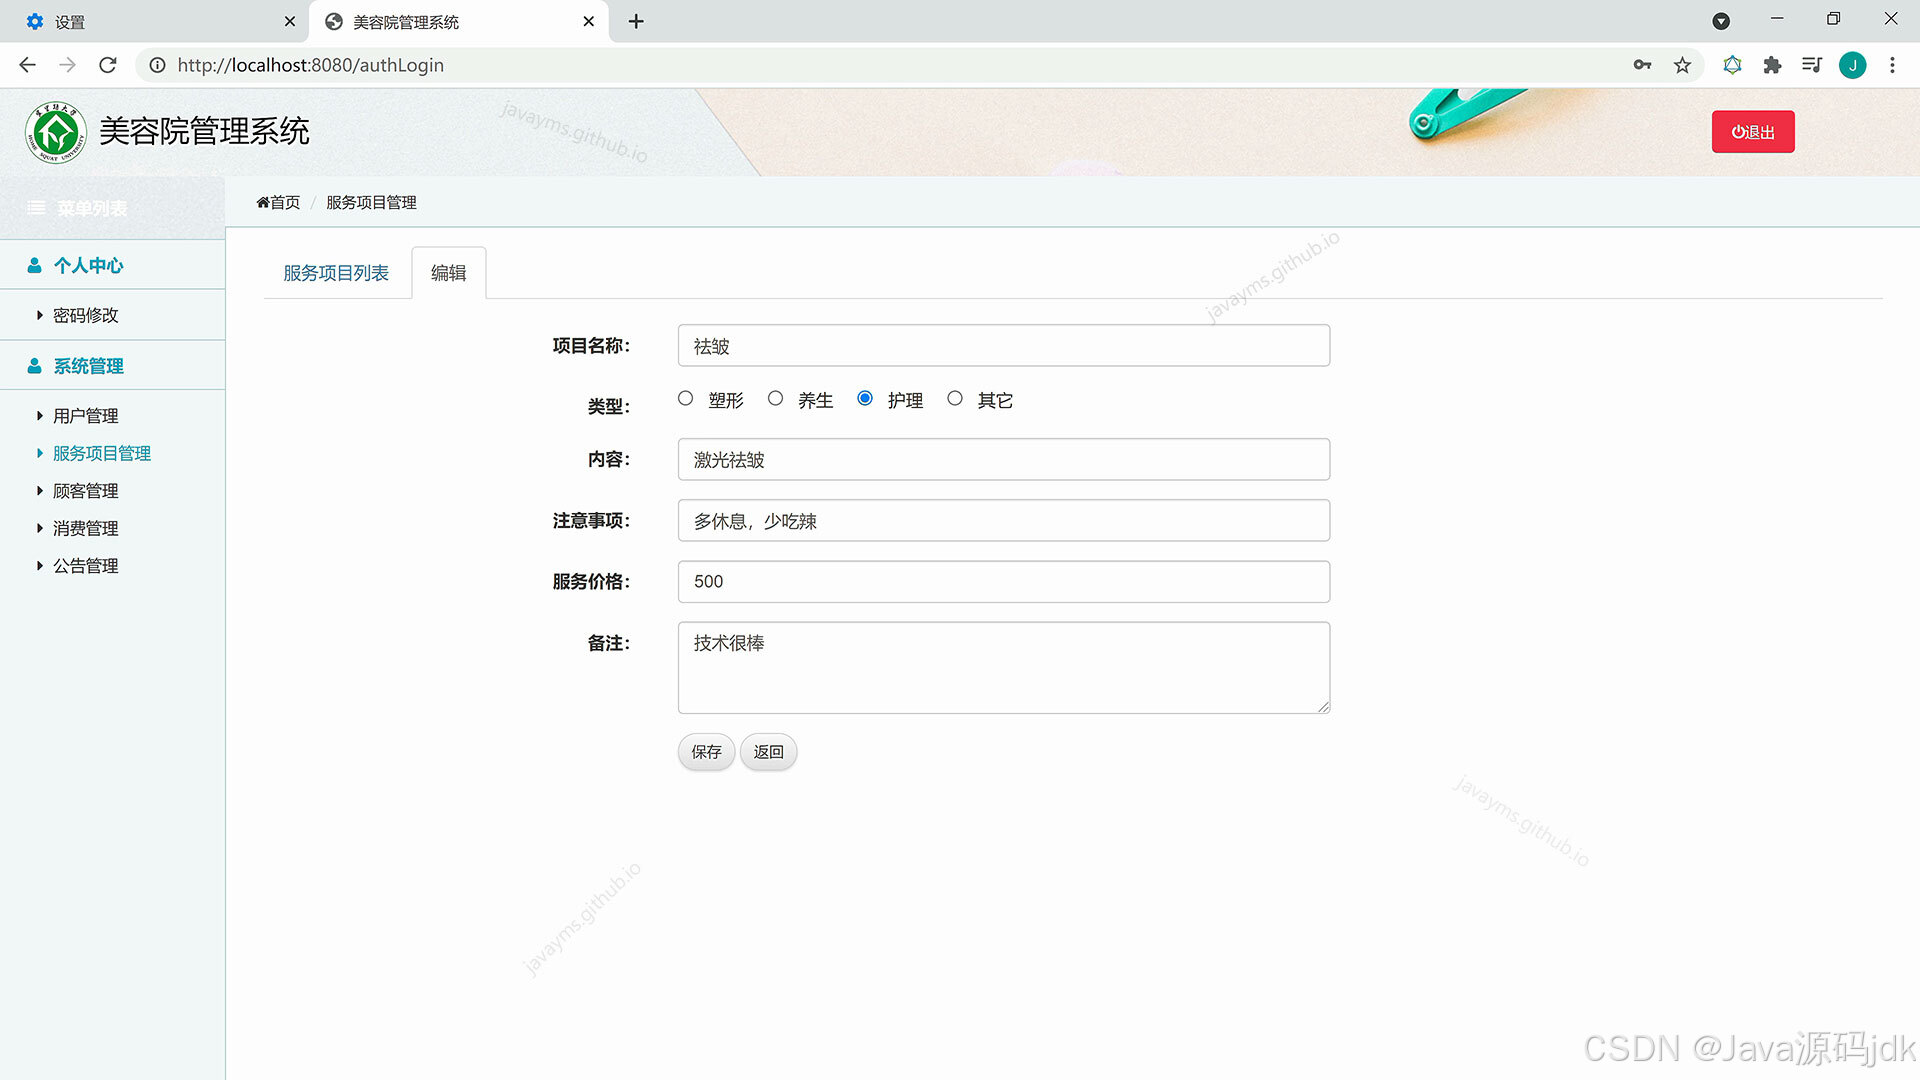Screen dimensions: 1920x1080
Task: Open the media control playlist icon
Action: (1812, 65)
